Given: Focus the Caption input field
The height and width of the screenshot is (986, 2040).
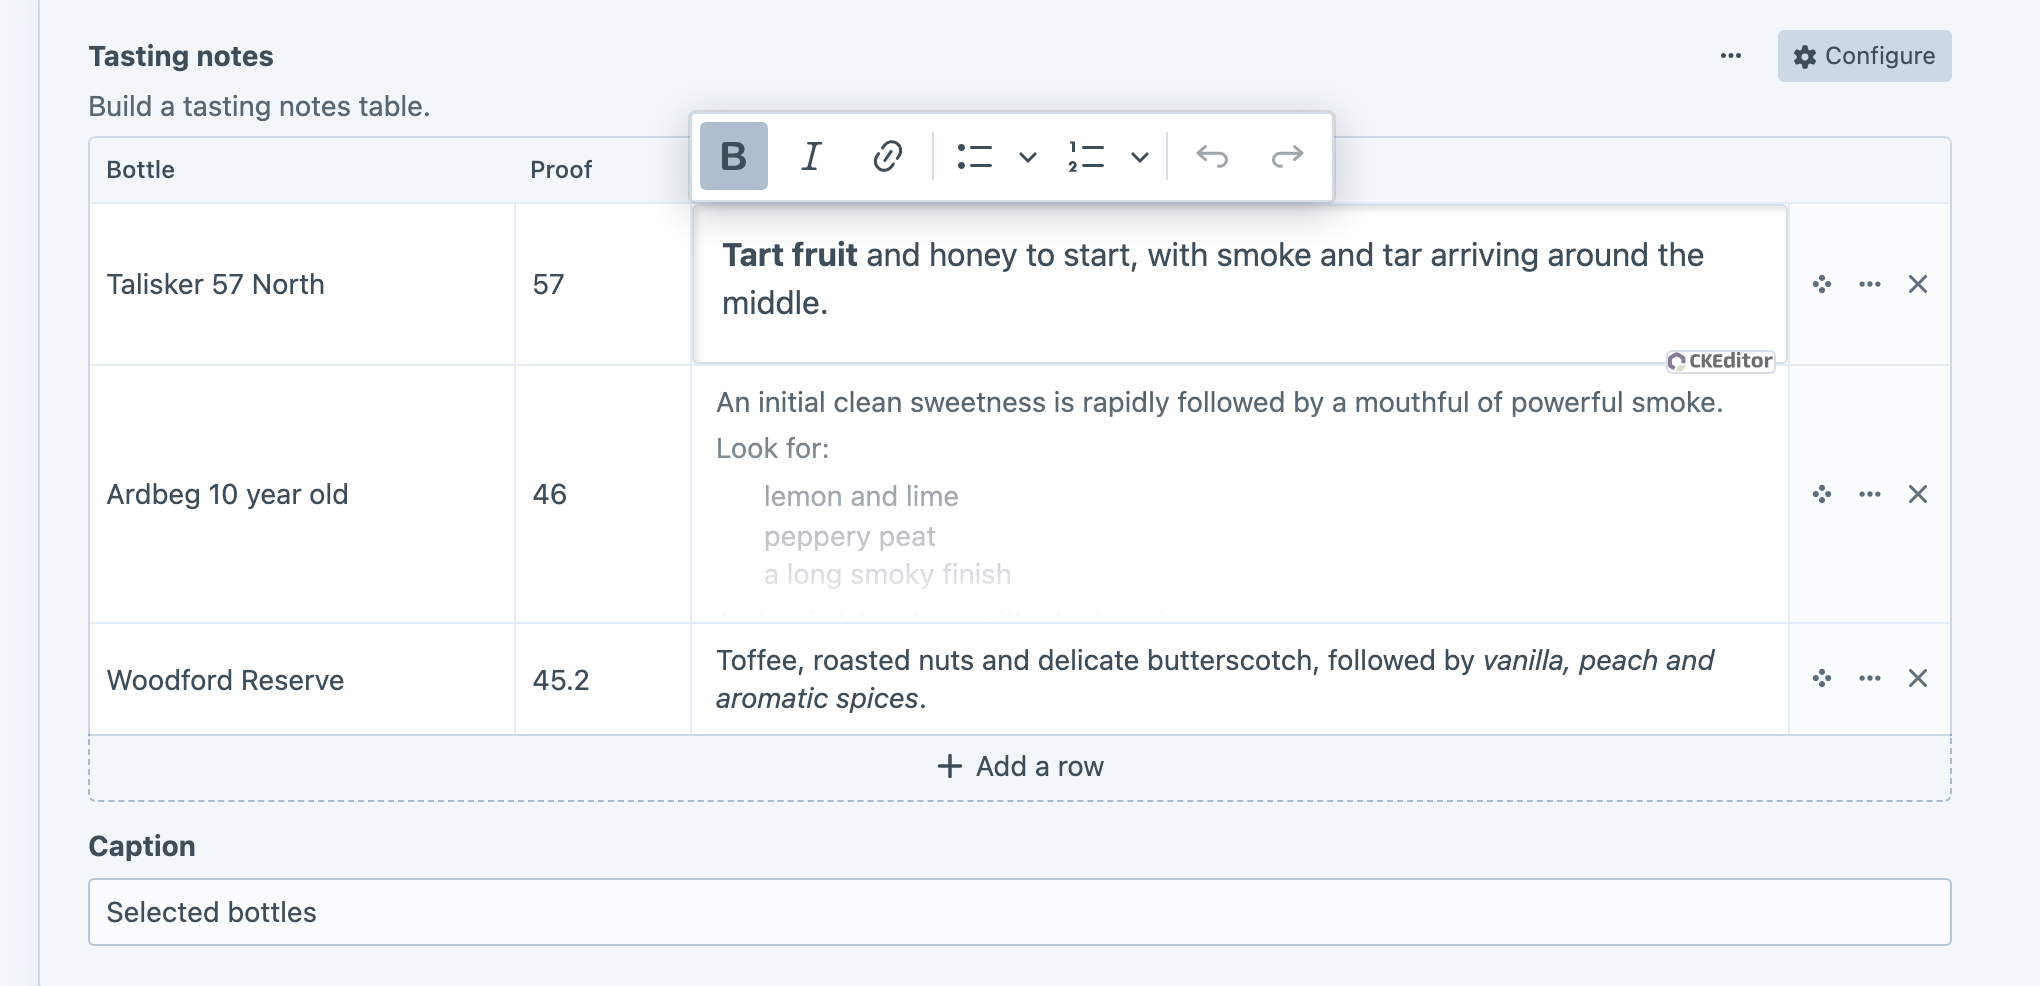Looking at the screenshot, I should (1020, 912).
